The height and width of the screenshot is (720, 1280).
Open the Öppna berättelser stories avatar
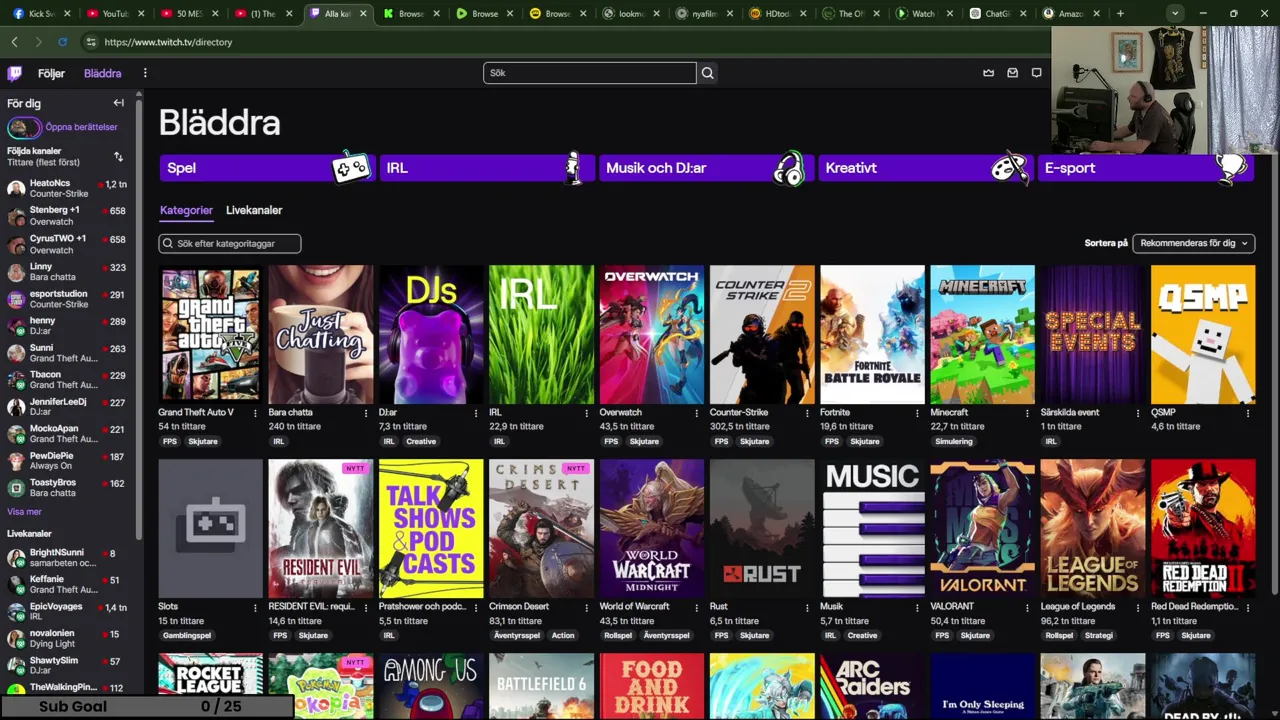(x=24, y=128)
